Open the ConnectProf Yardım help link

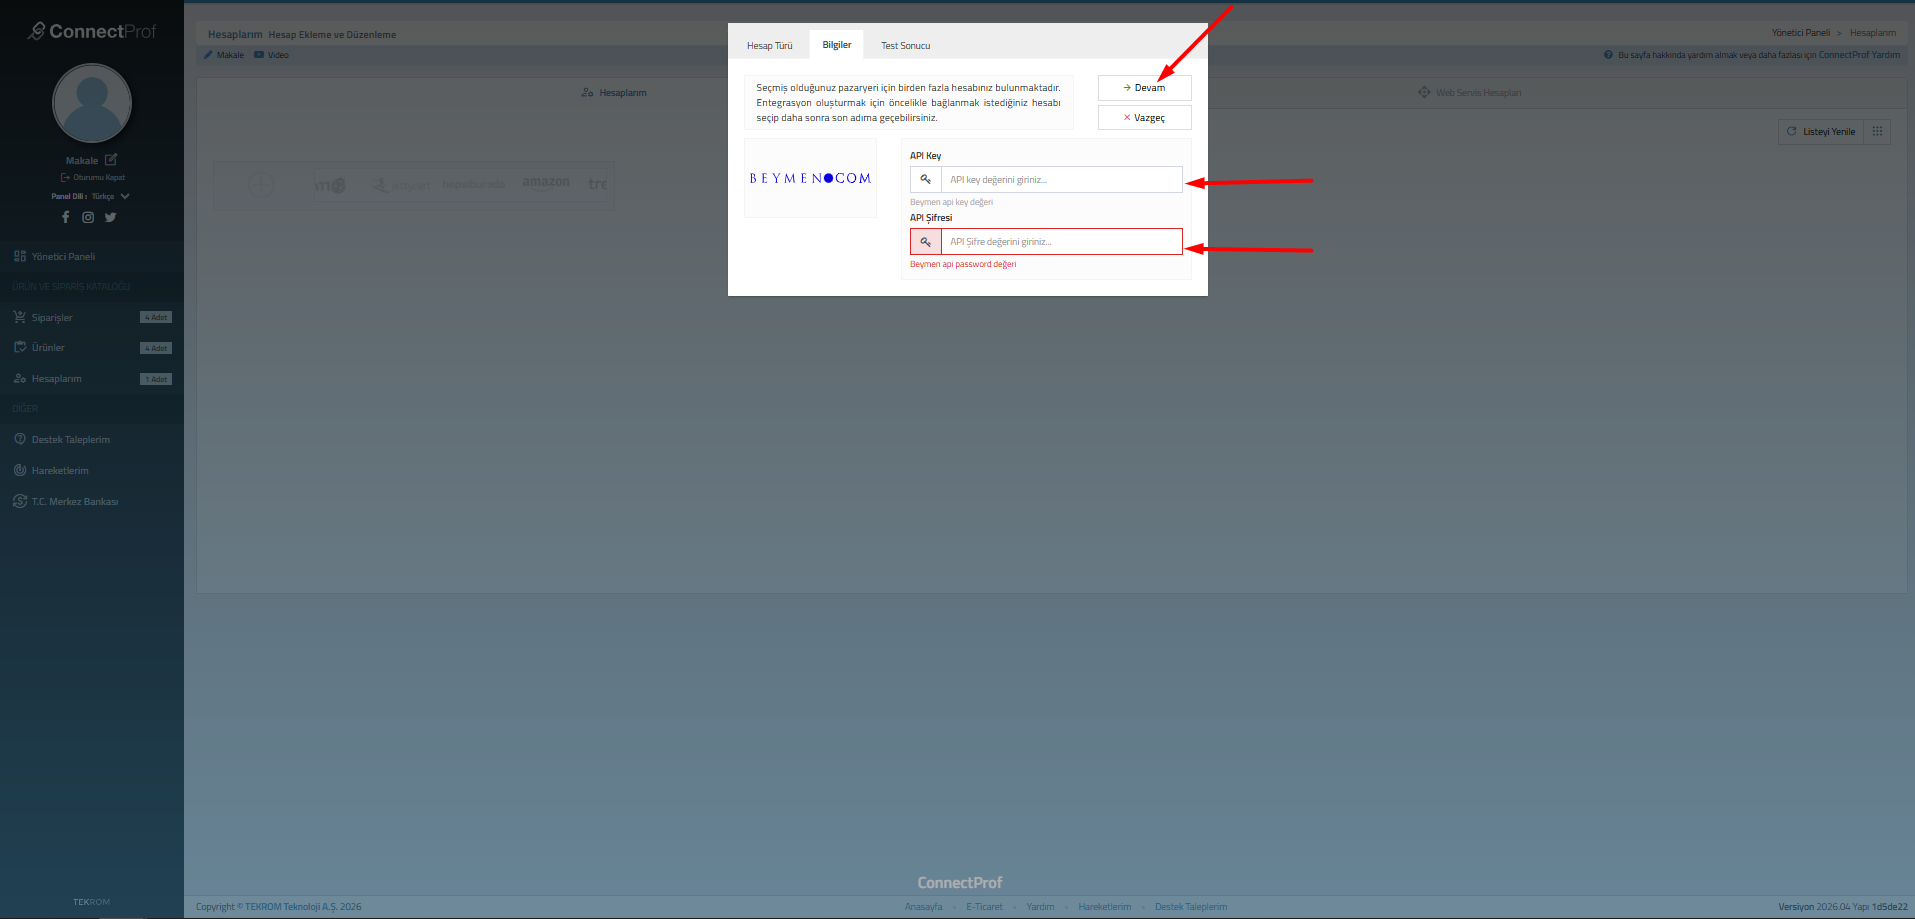point(1858,55)
